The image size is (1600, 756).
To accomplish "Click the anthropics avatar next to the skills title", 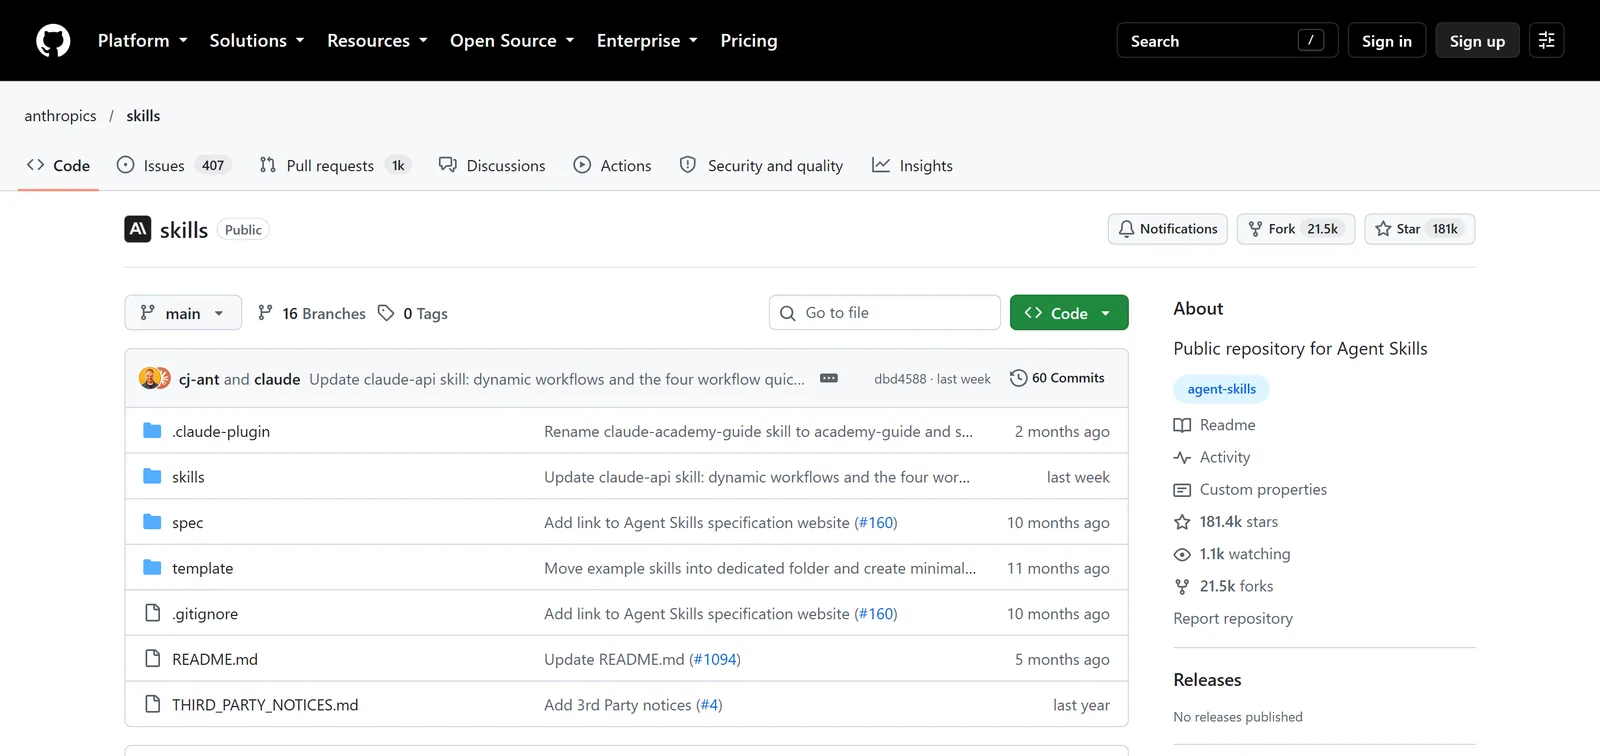I will click(138, 229).
